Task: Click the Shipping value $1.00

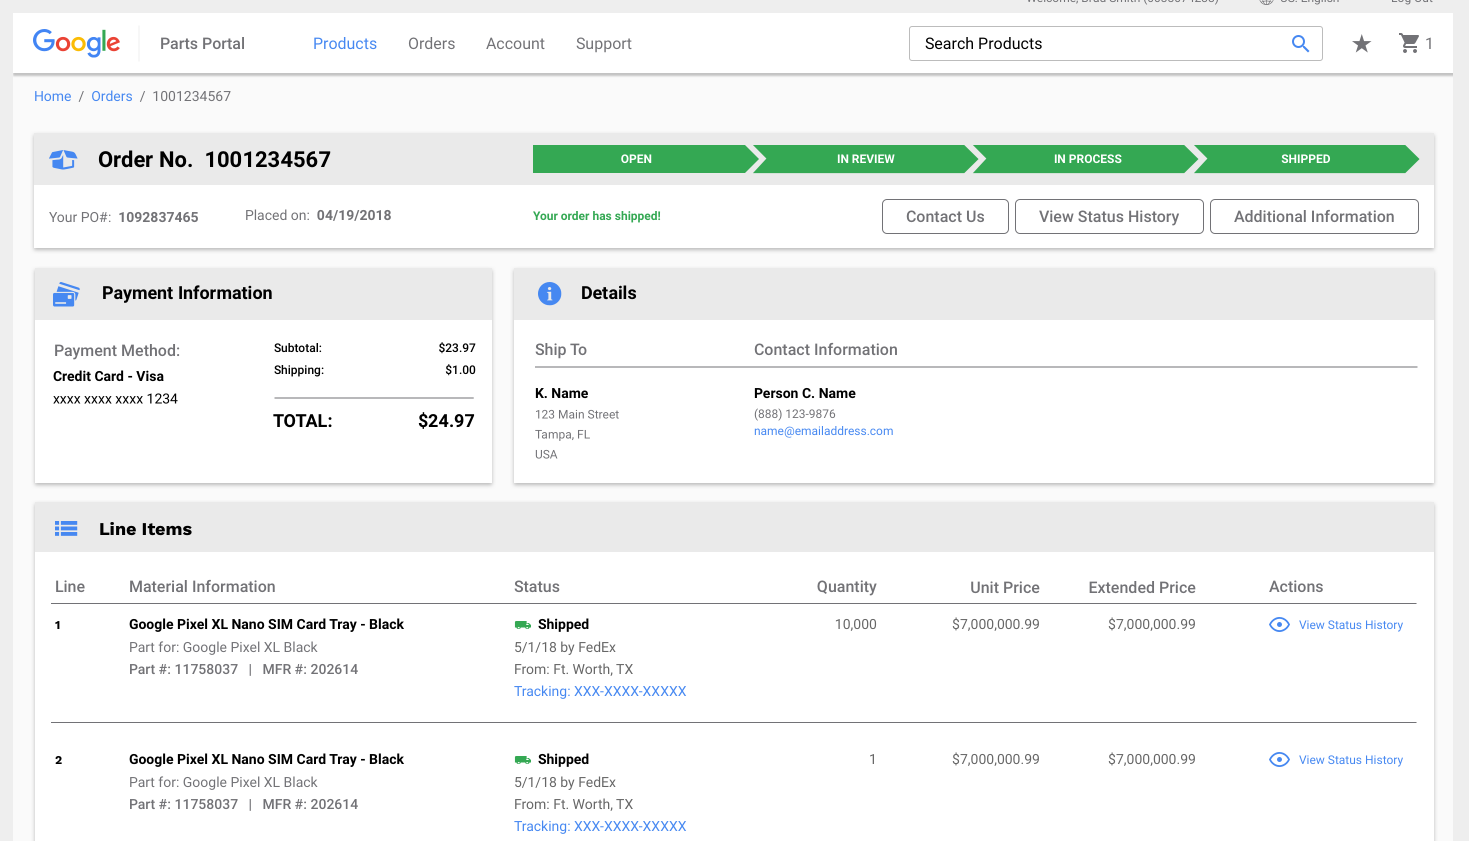Action: click(x=460, y=370)
